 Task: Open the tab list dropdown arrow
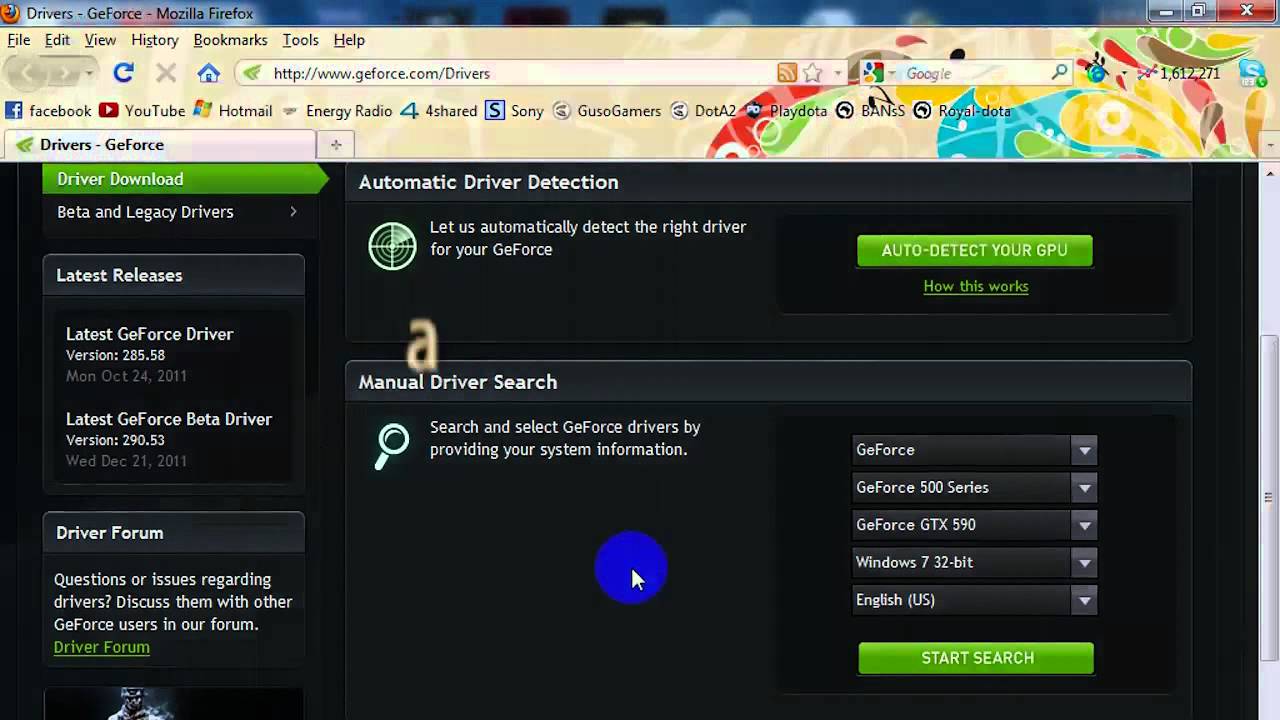coord(1270,145)
